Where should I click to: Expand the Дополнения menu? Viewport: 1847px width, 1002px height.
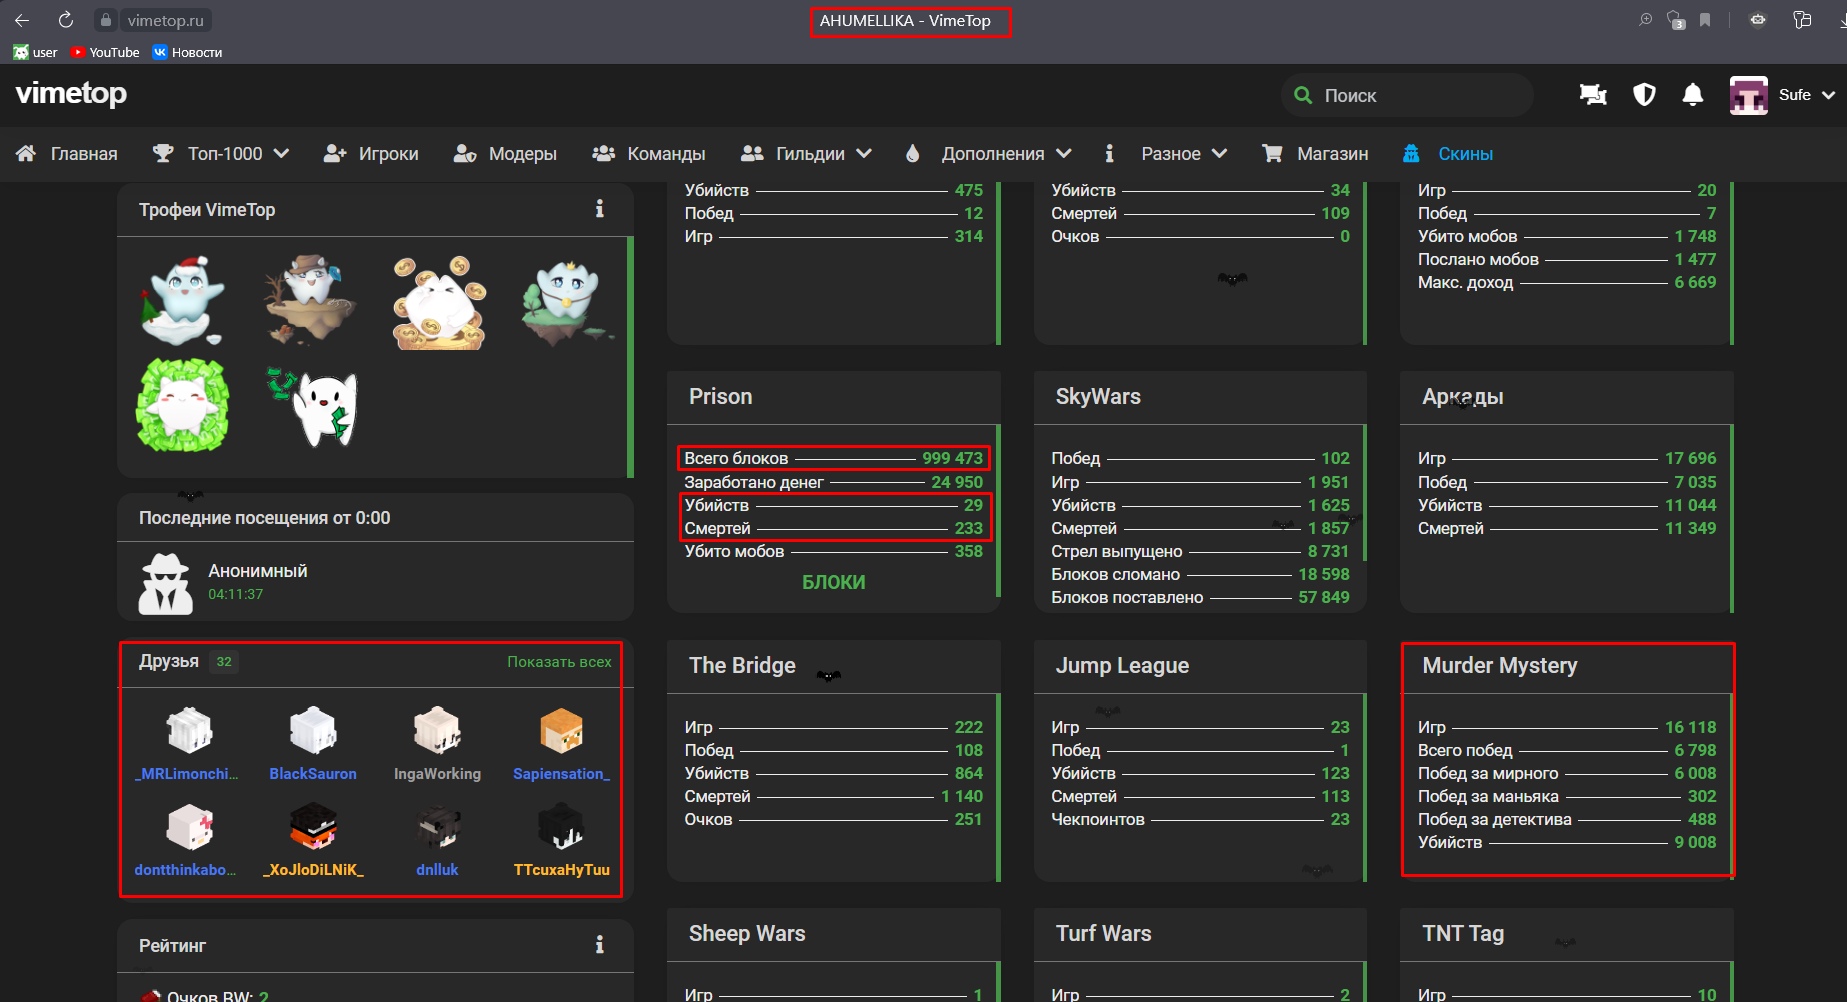click(988, 154)
